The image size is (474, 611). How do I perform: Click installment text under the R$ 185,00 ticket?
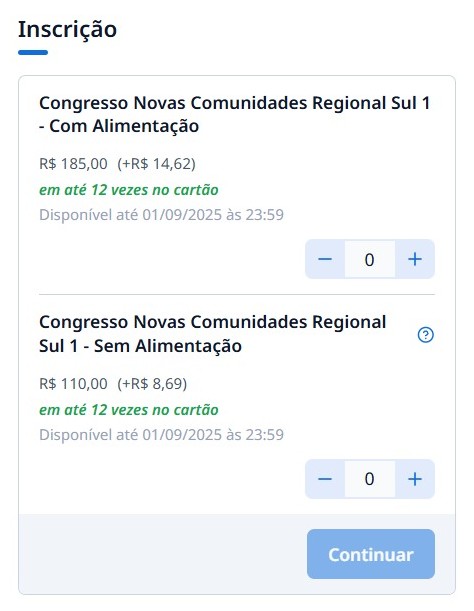[129, 190]
